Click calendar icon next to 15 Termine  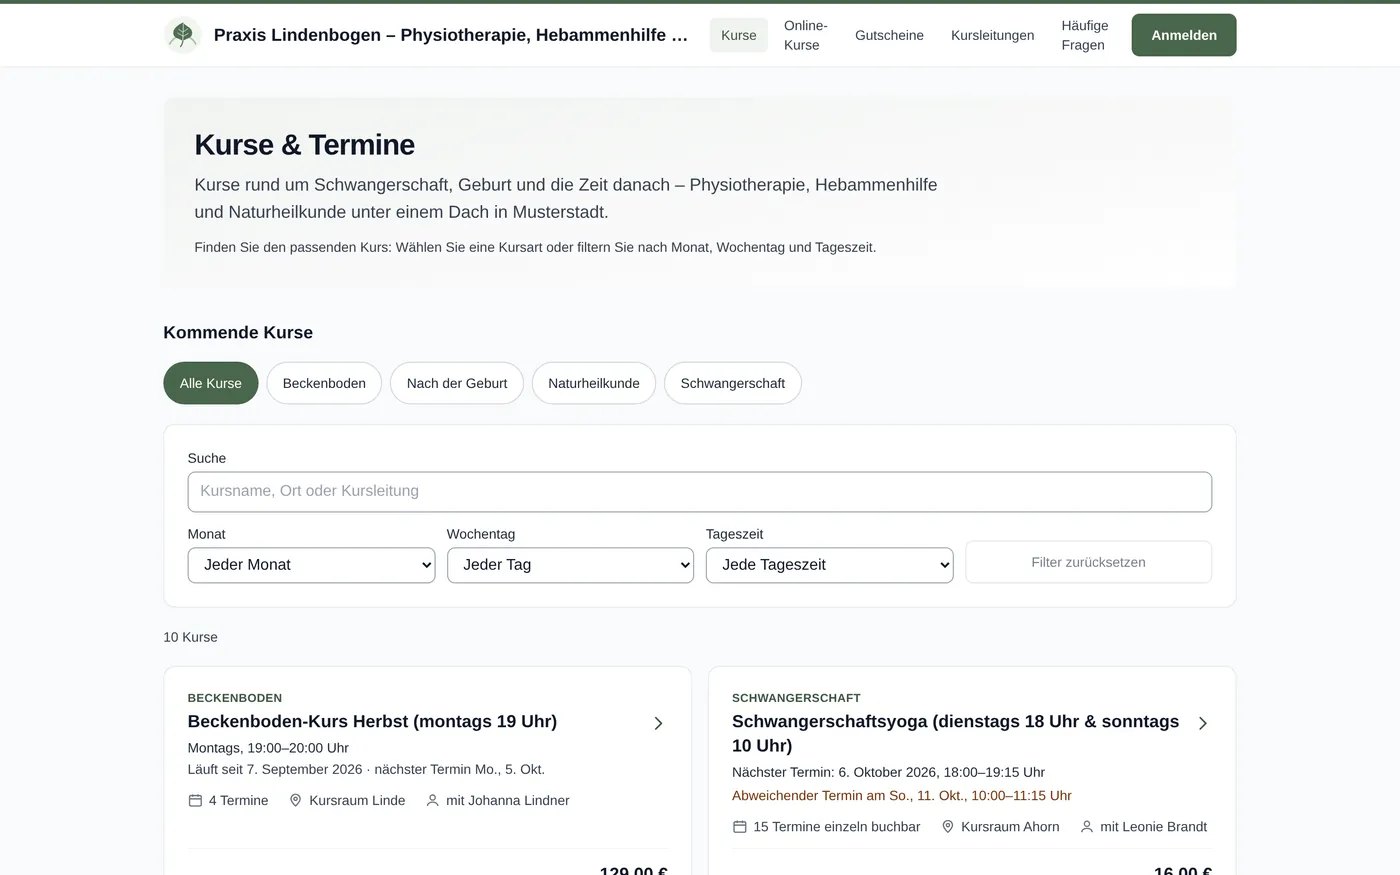(x=740, y=827)
